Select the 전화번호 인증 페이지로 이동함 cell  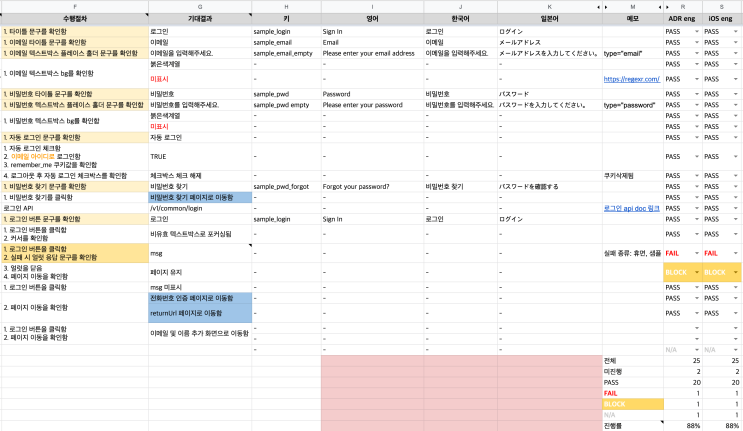click(200, 298)
